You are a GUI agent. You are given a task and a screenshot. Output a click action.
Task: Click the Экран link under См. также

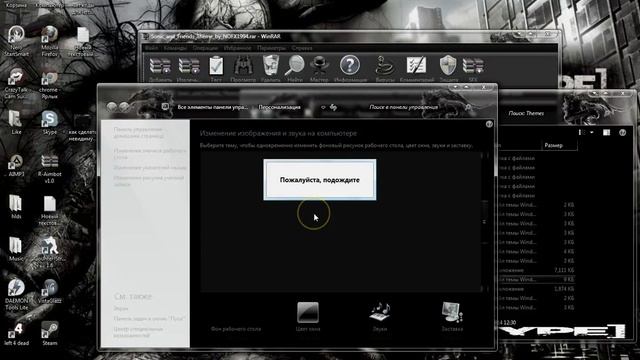pos(120,309)
